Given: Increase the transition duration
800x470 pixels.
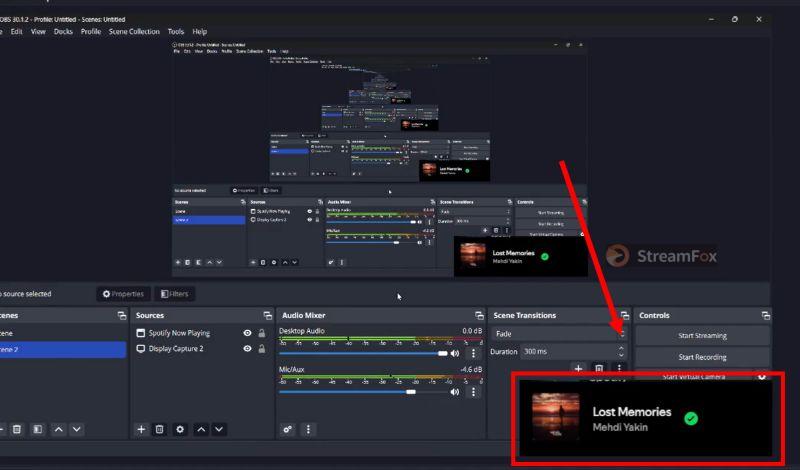Looking at the screenshot, I should (x=621, y=348).
